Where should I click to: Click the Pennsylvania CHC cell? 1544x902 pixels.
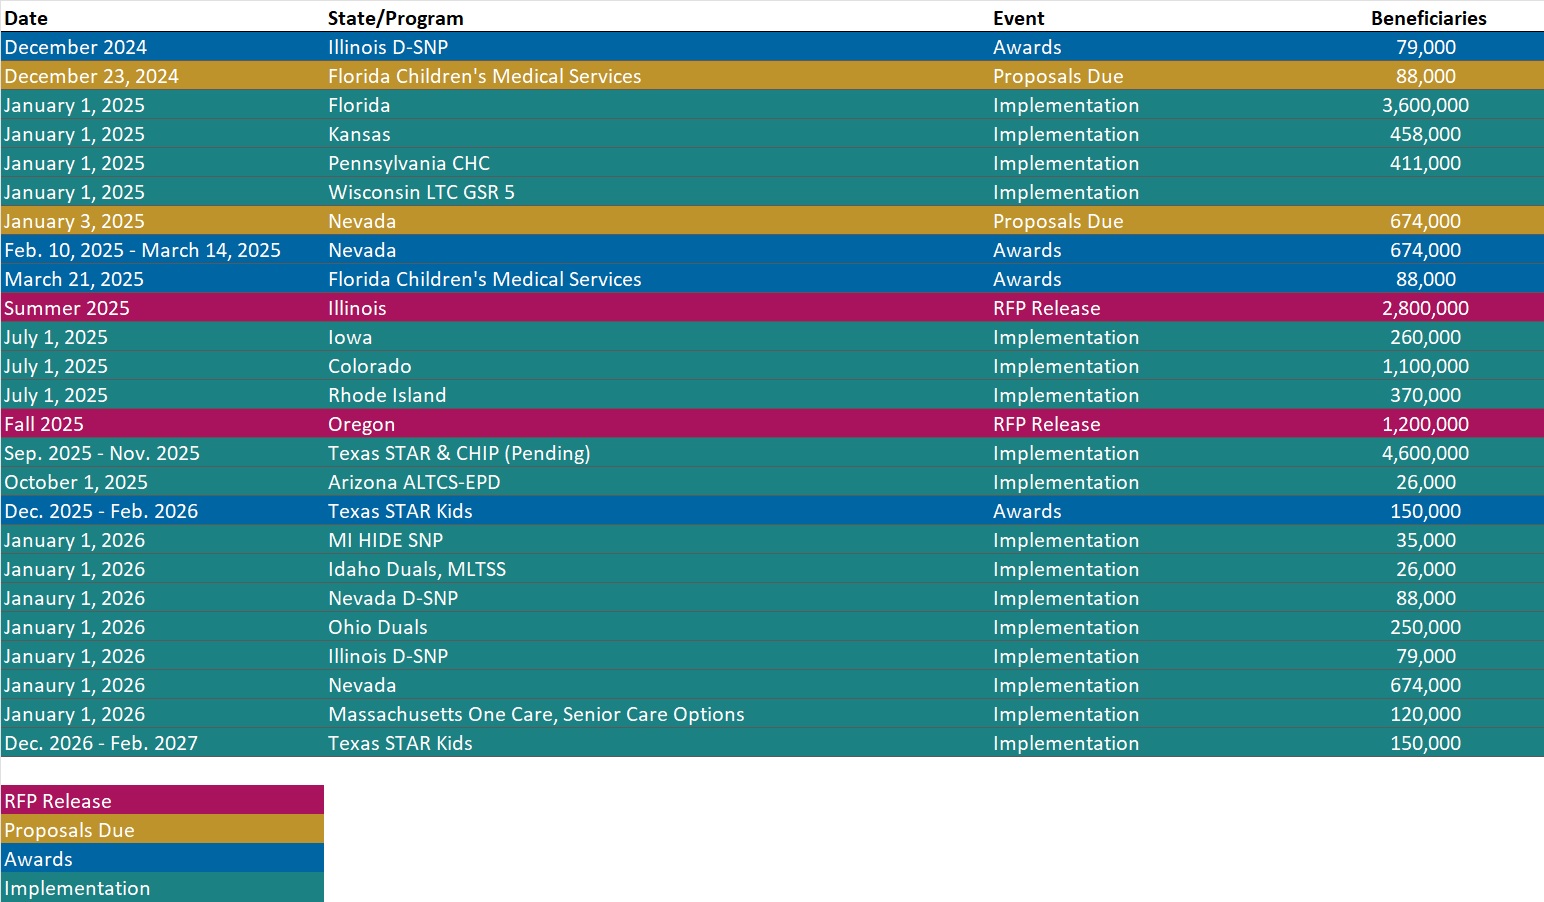pos(409,163)
